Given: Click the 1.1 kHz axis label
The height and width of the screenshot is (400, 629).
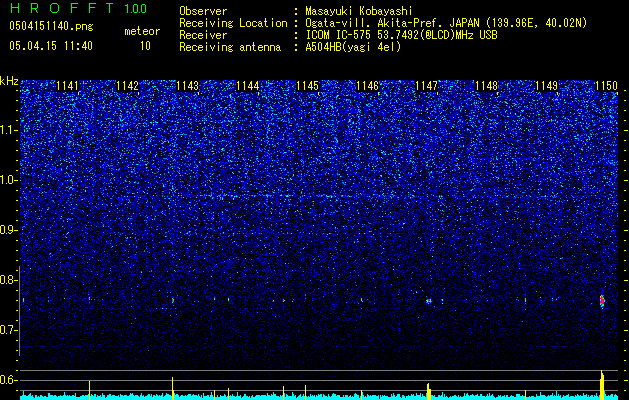Looking at the screenshot, I should (9, 130).
